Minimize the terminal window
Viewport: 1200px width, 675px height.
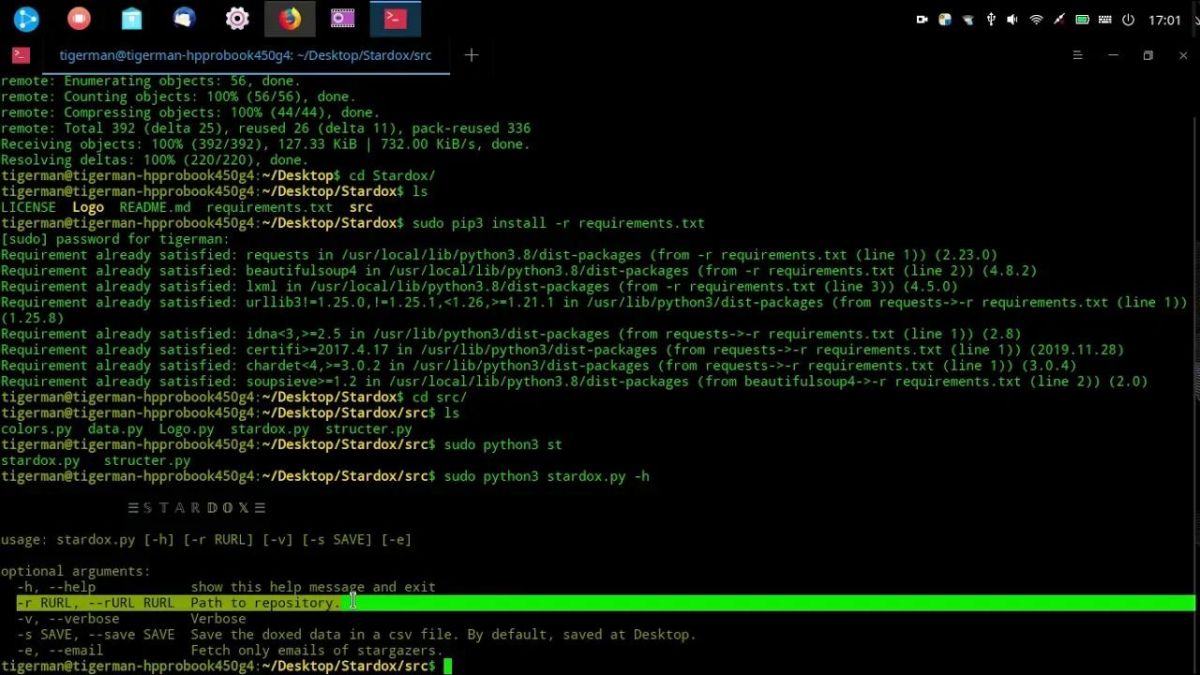pyautogui.click(x=1113, y=55)
